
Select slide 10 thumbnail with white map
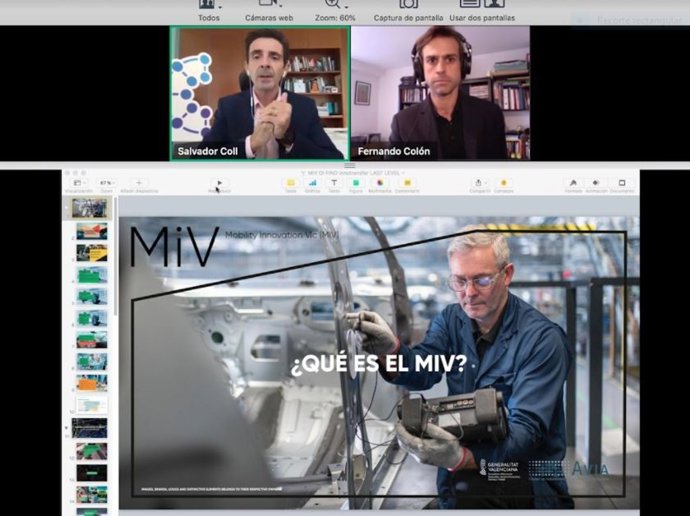(92, 405)
